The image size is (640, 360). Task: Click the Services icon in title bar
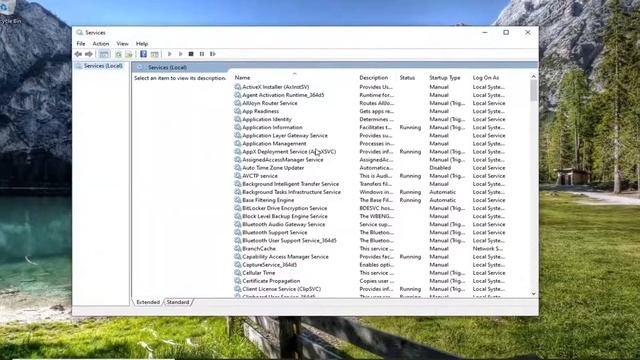(80, 32)
